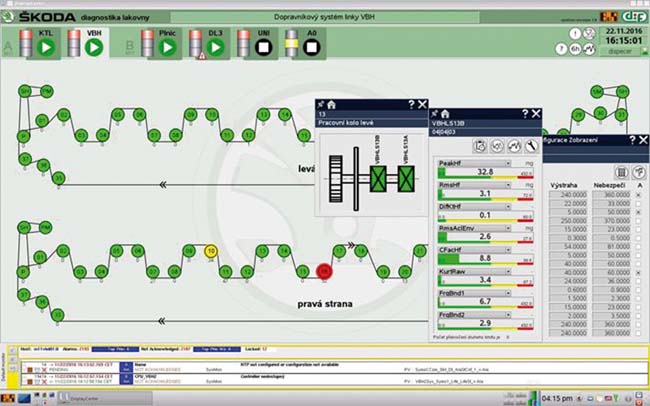
Task: Click the 04:15 pm taskbar clock
Action: tap(557, 399)
